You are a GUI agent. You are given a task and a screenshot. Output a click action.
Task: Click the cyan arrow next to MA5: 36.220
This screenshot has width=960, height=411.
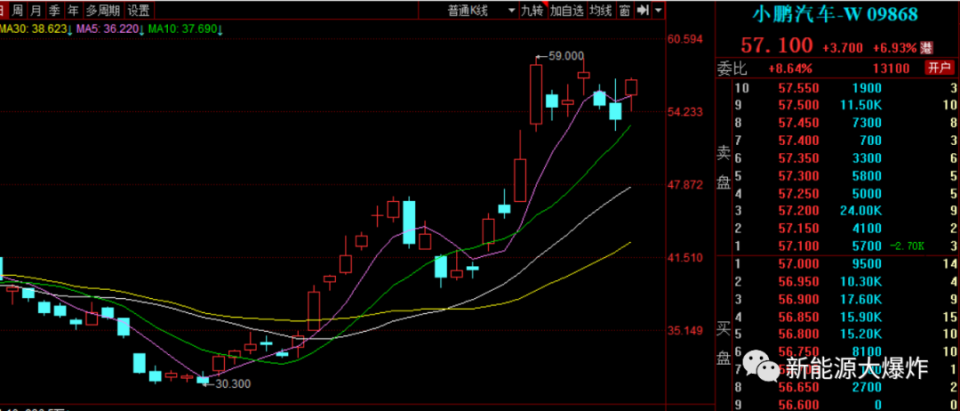(x=141, y=29)
